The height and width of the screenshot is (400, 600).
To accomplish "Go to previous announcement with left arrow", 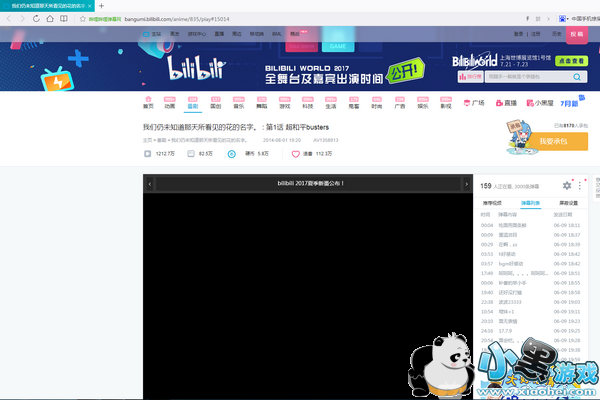I will click(149, 184).
